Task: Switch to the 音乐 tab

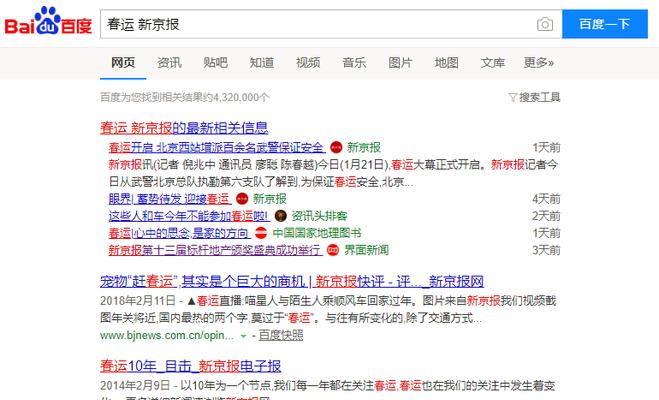Action: 354,63
